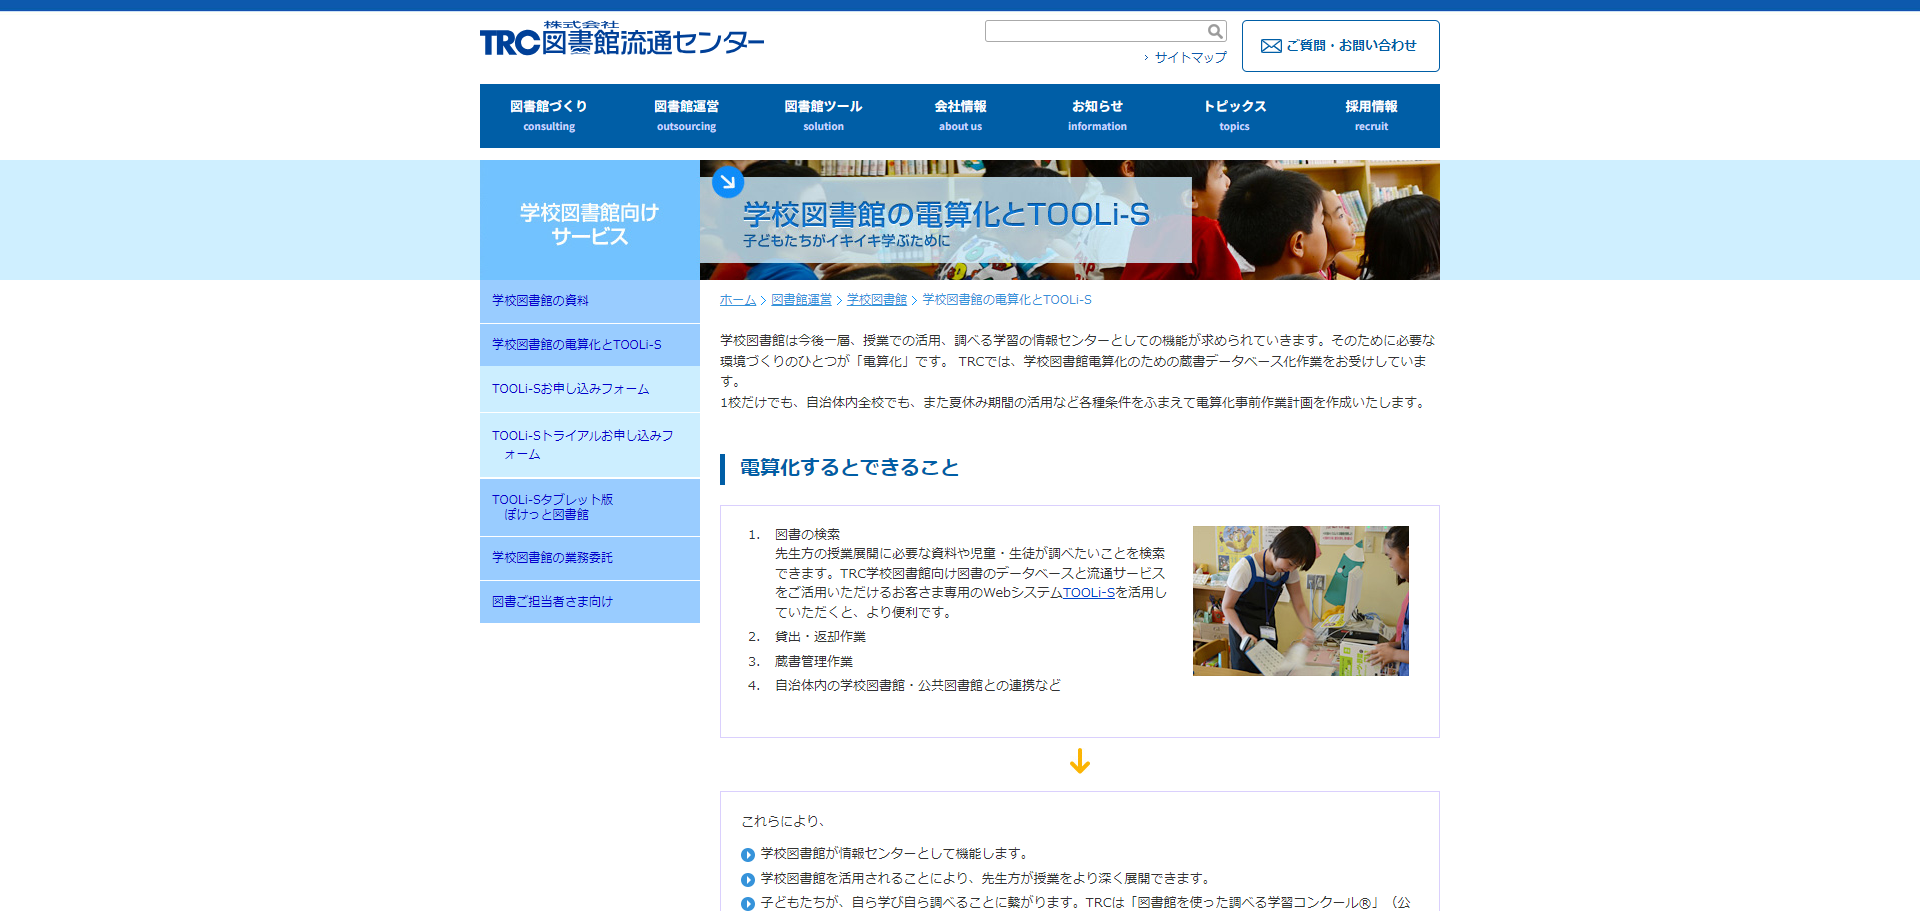Click list item 貸出・返却作業
The image size is (1920, 911).
[820, 637]
